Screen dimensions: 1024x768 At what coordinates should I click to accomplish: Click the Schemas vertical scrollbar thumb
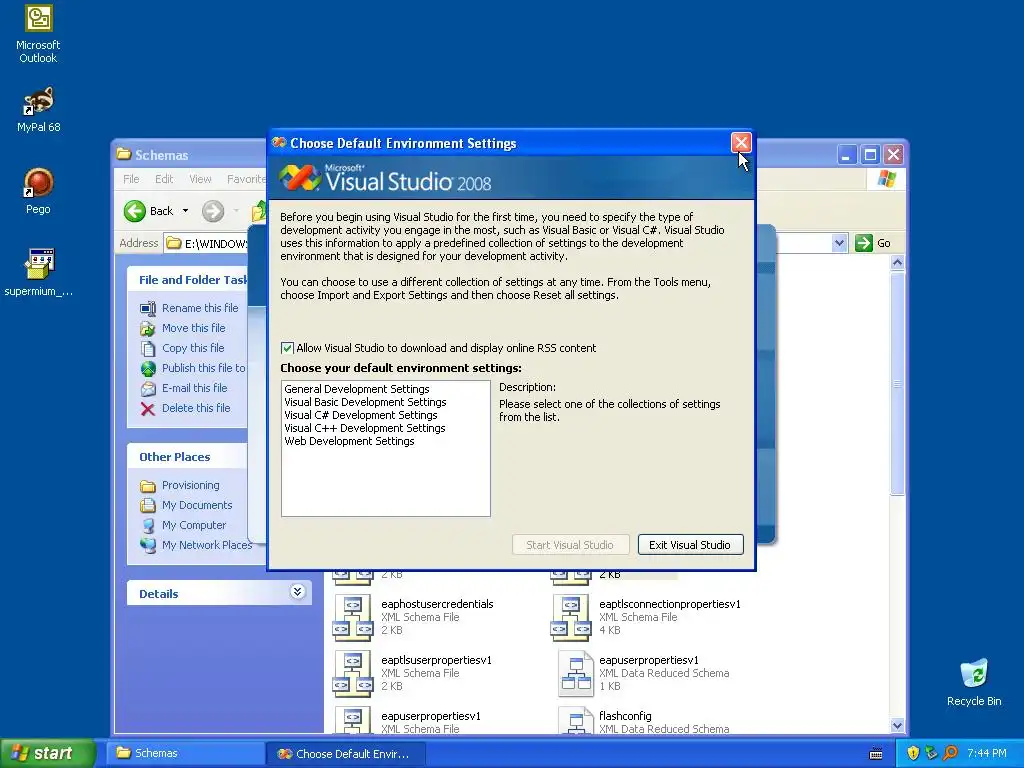pyautogui.click(x=897, y=383)
